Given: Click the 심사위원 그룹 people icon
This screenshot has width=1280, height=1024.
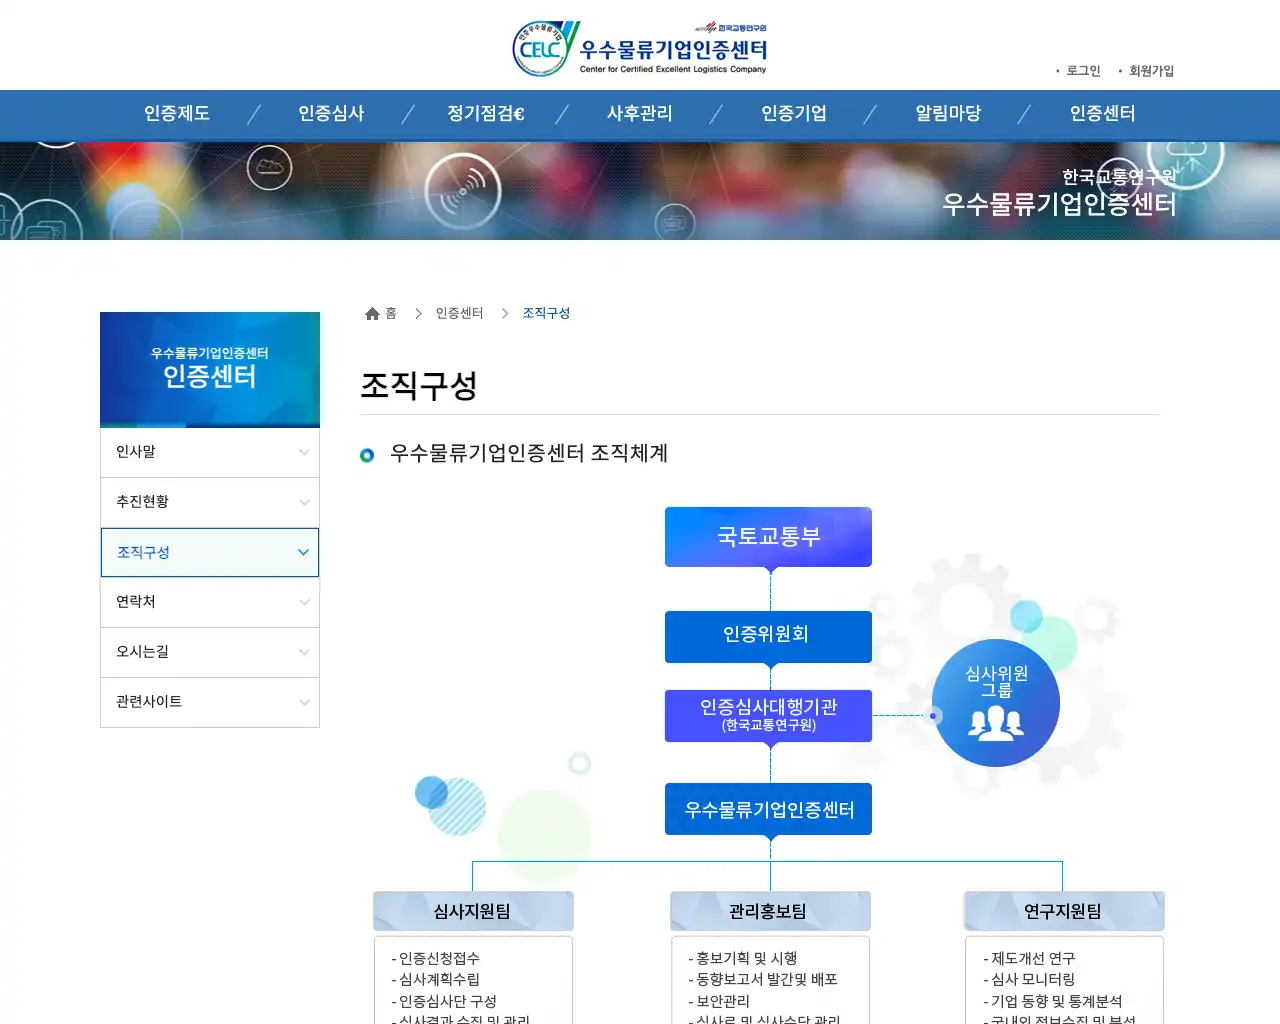Looking at the screenshot, I should pos(996,722).
